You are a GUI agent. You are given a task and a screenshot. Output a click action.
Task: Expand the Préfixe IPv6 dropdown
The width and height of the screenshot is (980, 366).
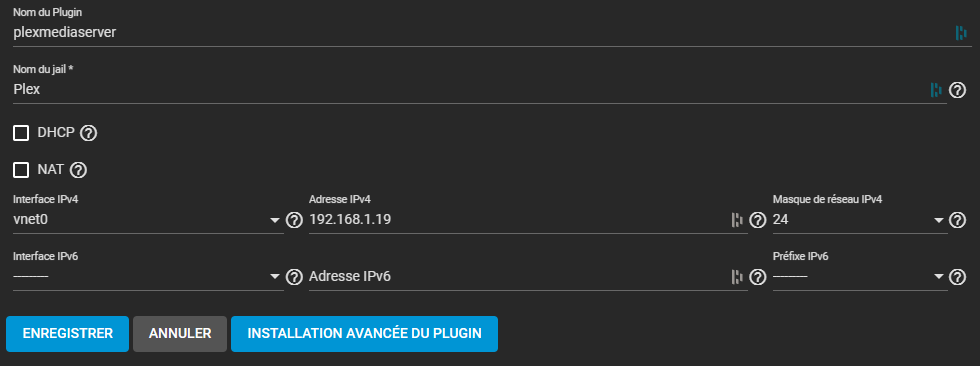[859, 277]
